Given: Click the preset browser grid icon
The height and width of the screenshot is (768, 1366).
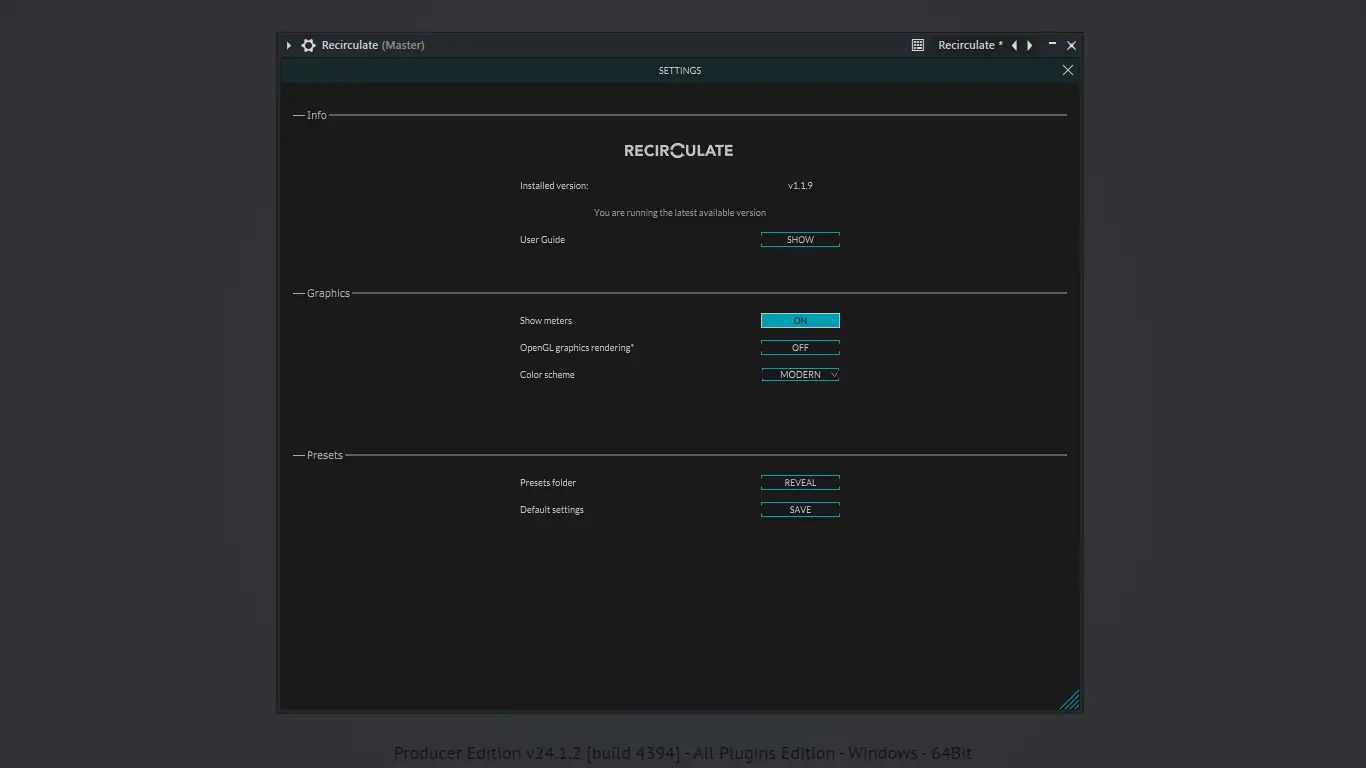Looking at the screenshot, I should [917, 45].
